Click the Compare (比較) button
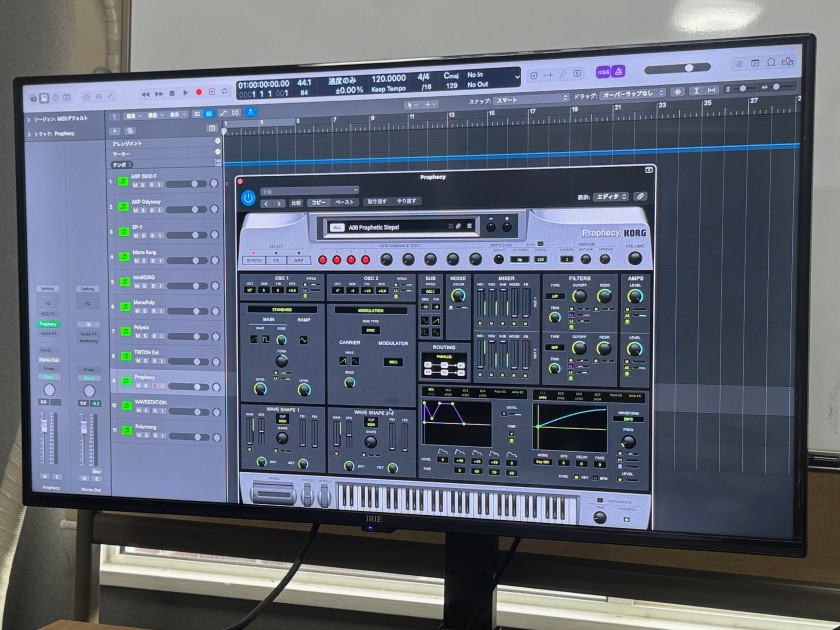The width and height of the screenshot is (840, 630). click(296, 203)
